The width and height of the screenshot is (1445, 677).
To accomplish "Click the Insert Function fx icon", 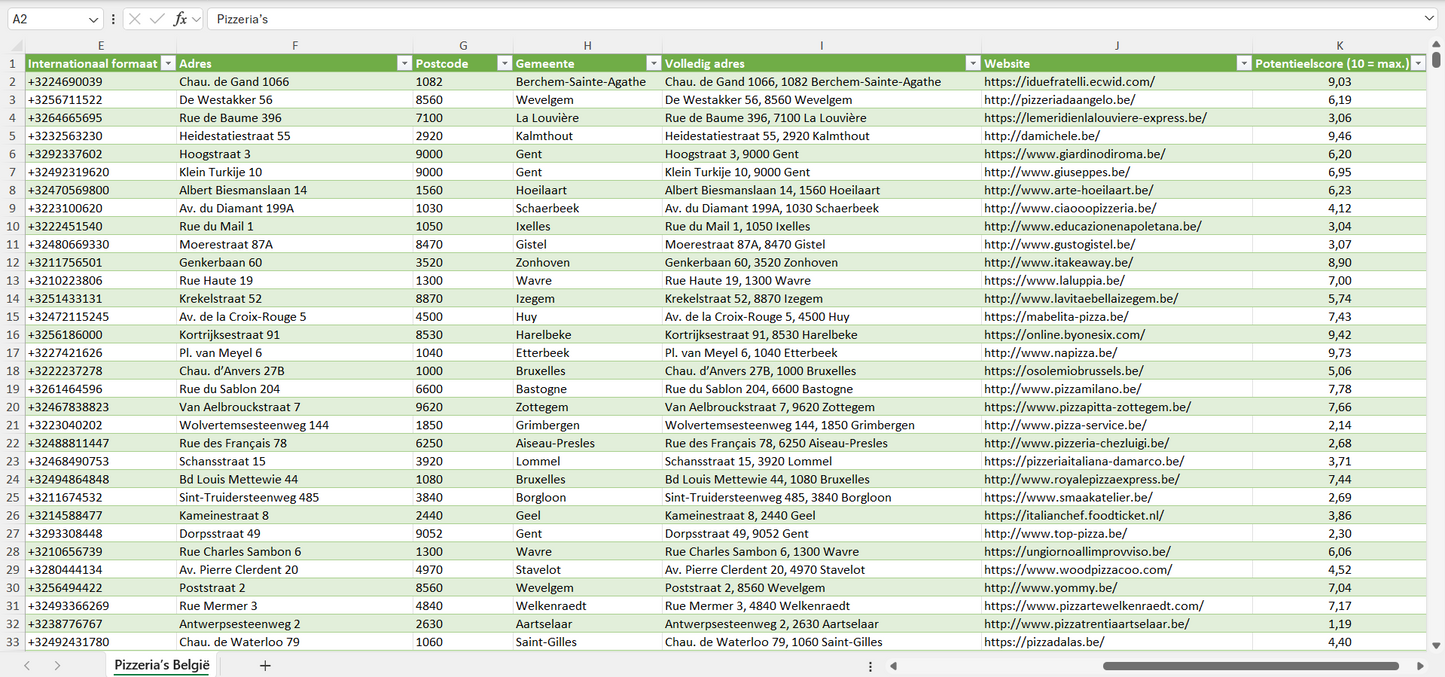I will point(180,19).
